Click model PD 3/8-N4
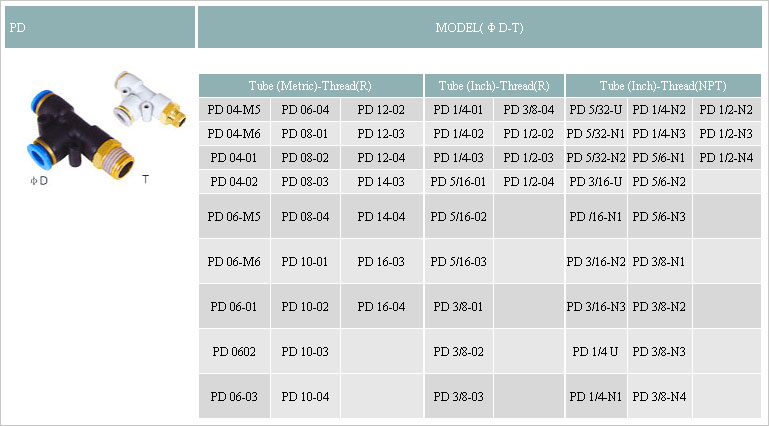769x426 pixels. tap(661, 397)
